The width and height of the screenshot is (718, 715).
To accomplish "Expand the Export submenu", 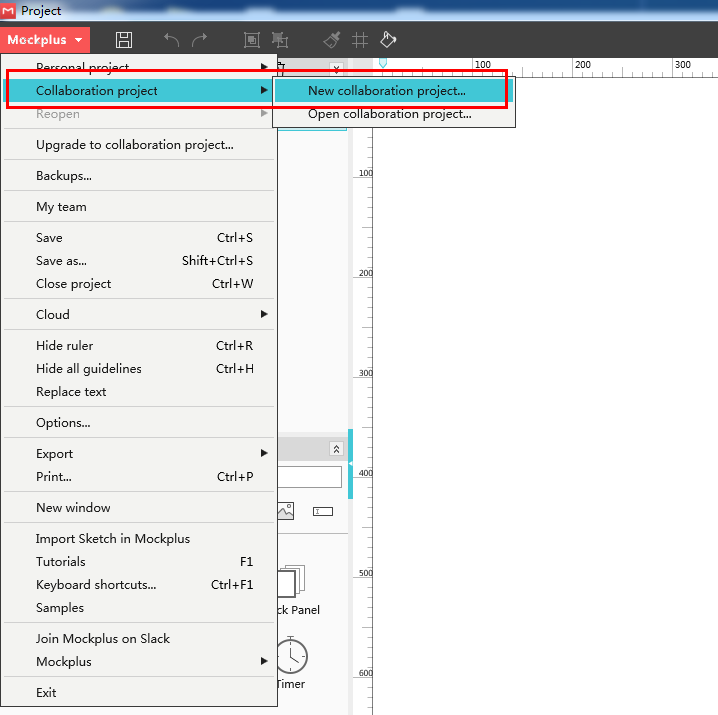I will pyautogui.click(x=139, y=454).
